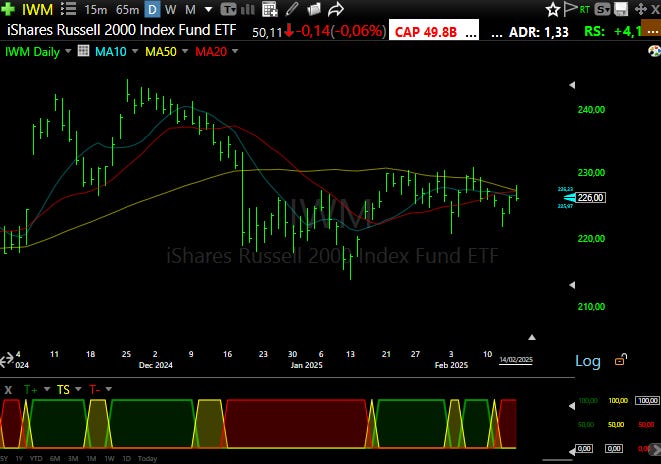Click the CAP 49.8B data field
The width and height of the screenshot is (661, 464).
coord(434,32)
